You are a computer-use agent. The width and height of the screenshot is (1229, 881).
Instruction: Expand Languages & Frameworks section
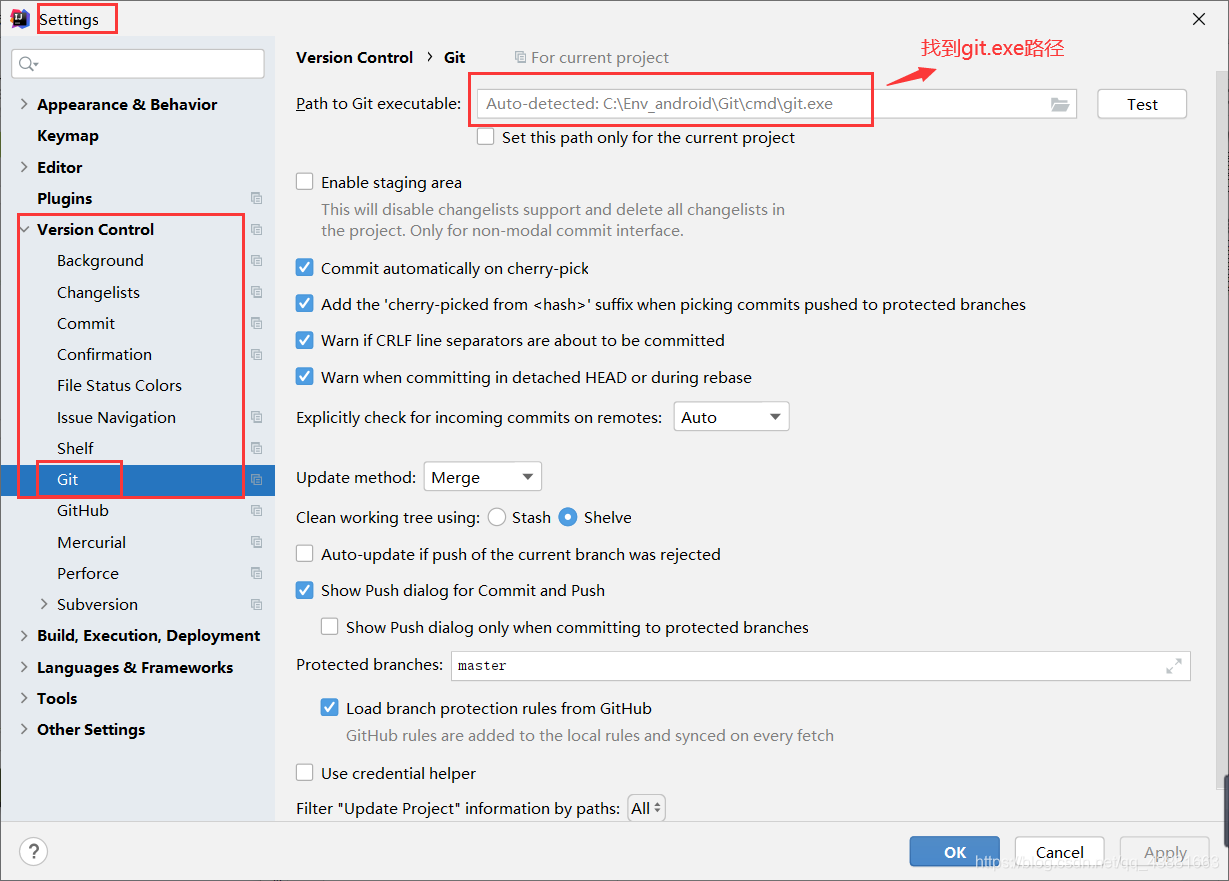tap(24, 667)
